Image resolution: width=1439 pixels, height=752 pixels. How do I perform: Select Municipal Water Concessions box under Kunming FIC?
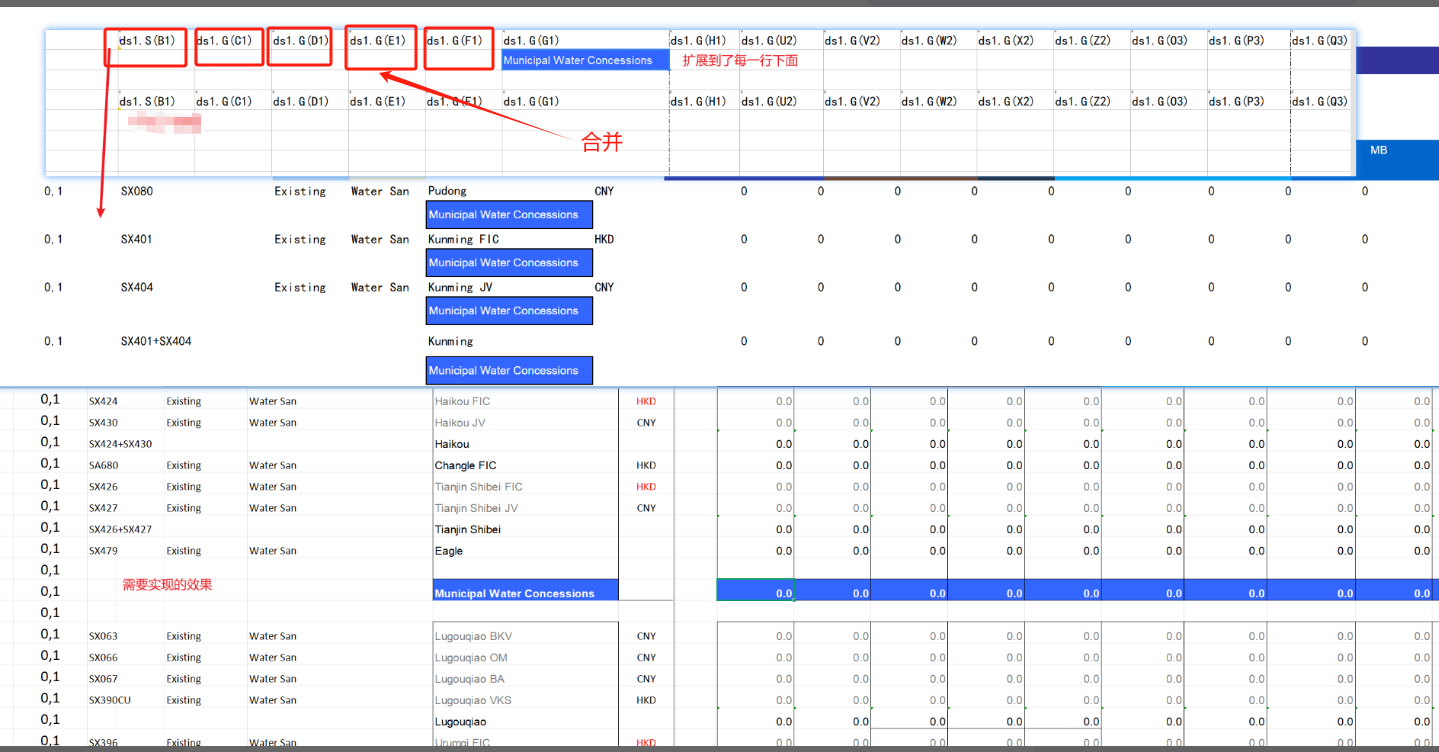(x=509, y=262)
